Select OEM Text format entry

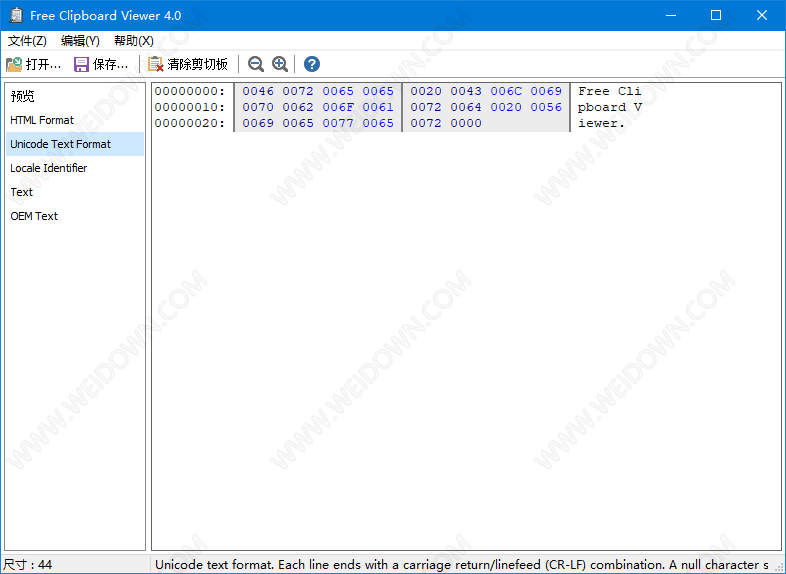click(75, 217)
